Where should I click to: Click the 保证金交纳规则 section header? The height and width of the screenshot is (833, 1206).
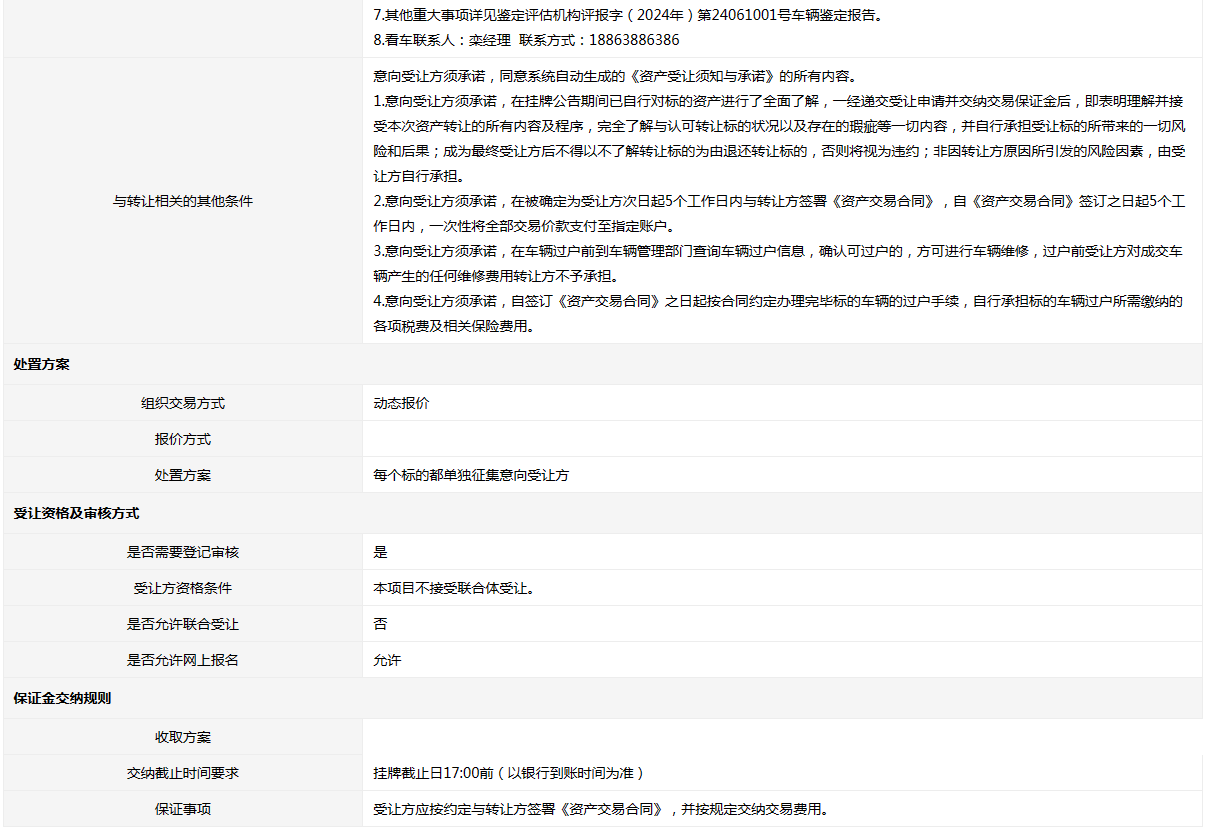(62, 698)
